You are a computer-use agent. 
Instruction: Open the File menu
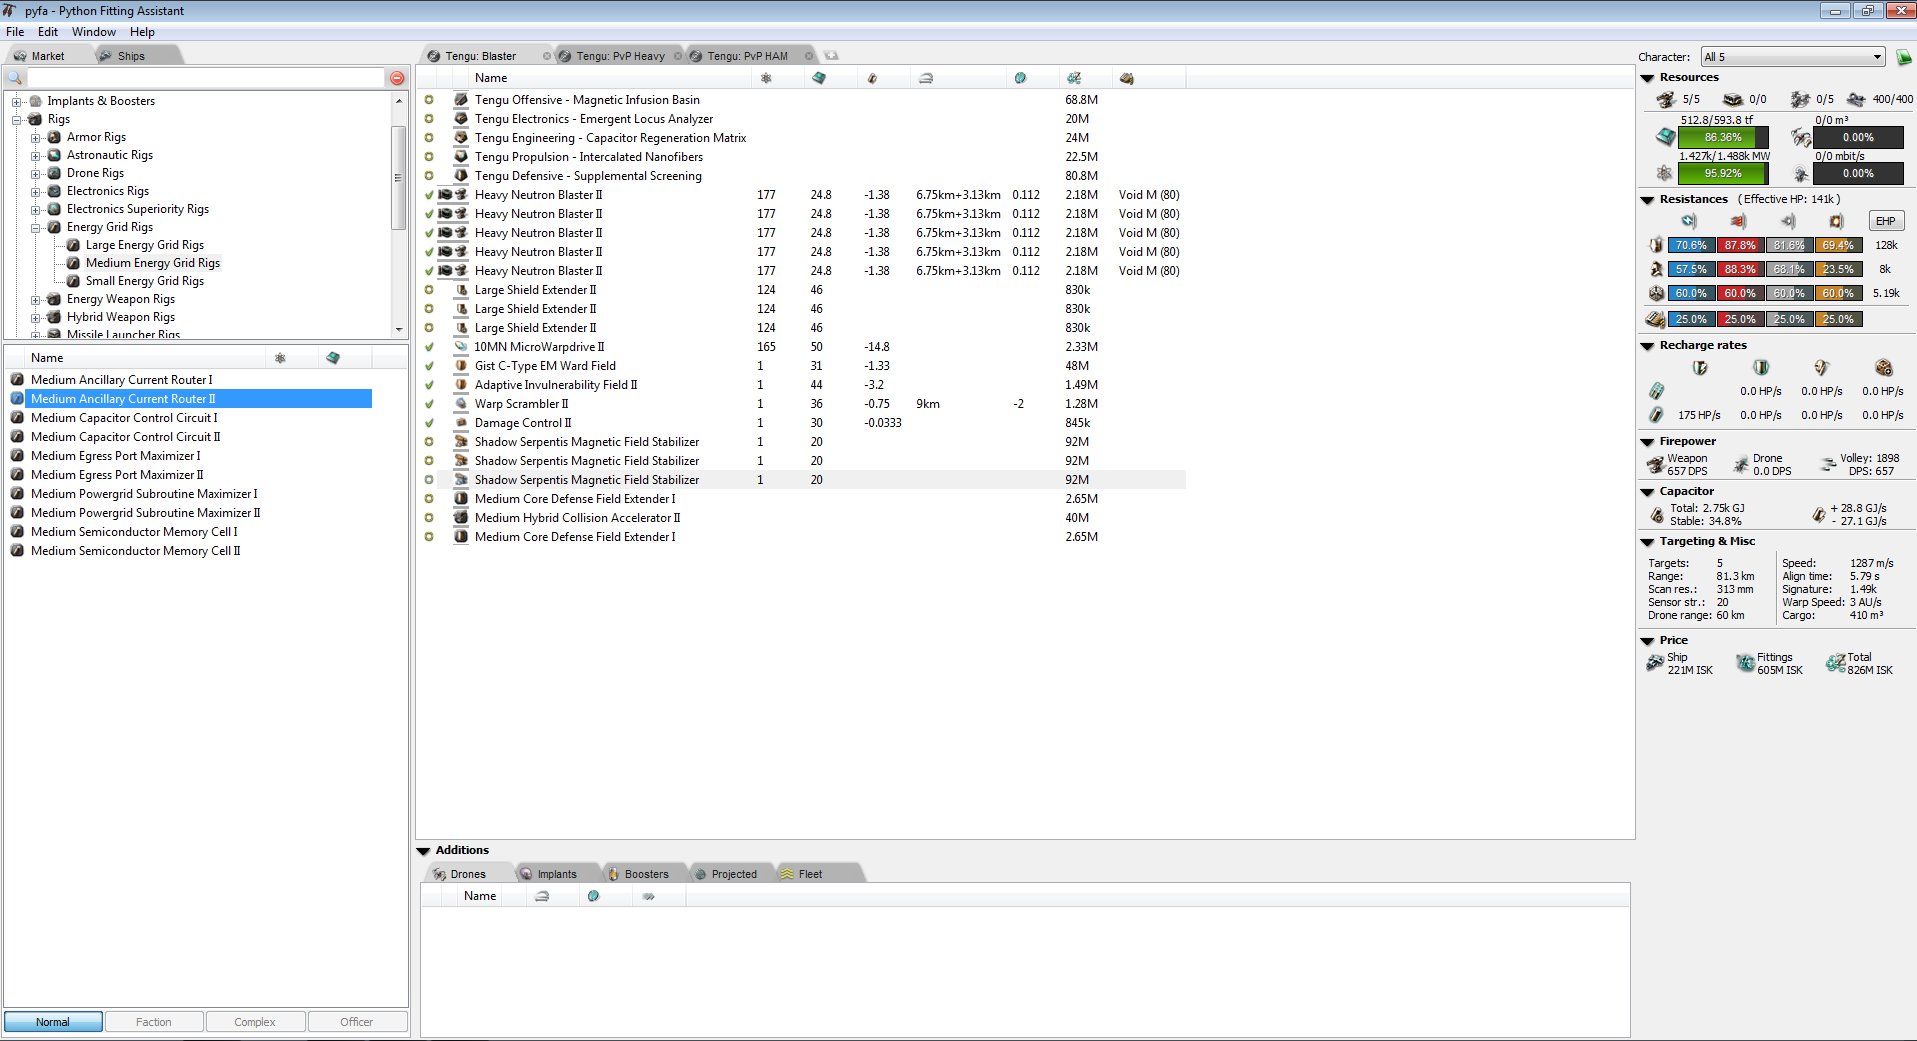[15, 32]
